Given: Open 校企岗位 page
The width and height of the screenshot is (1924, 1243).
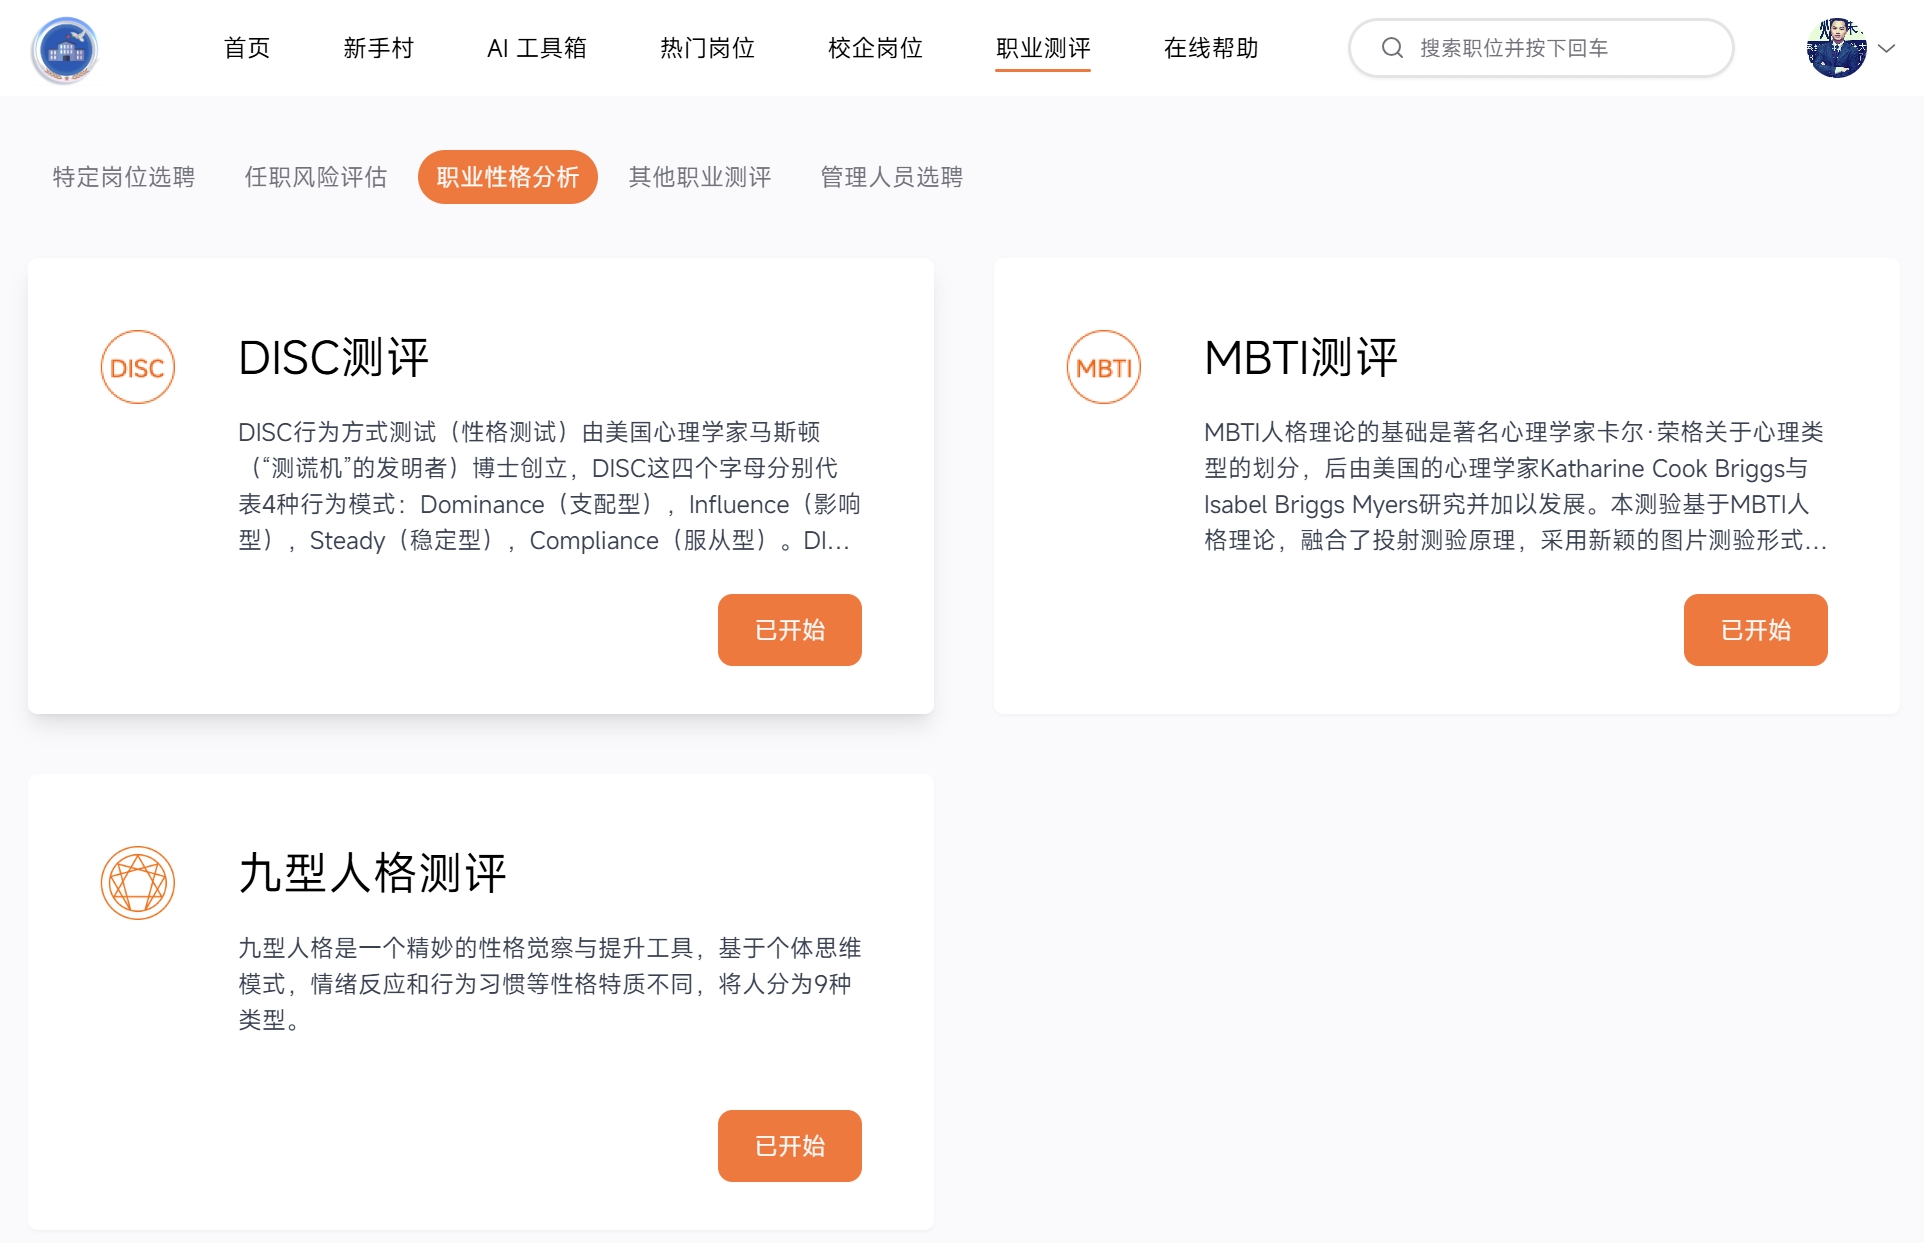Looking at the screenshot, I should pos(875,48).
